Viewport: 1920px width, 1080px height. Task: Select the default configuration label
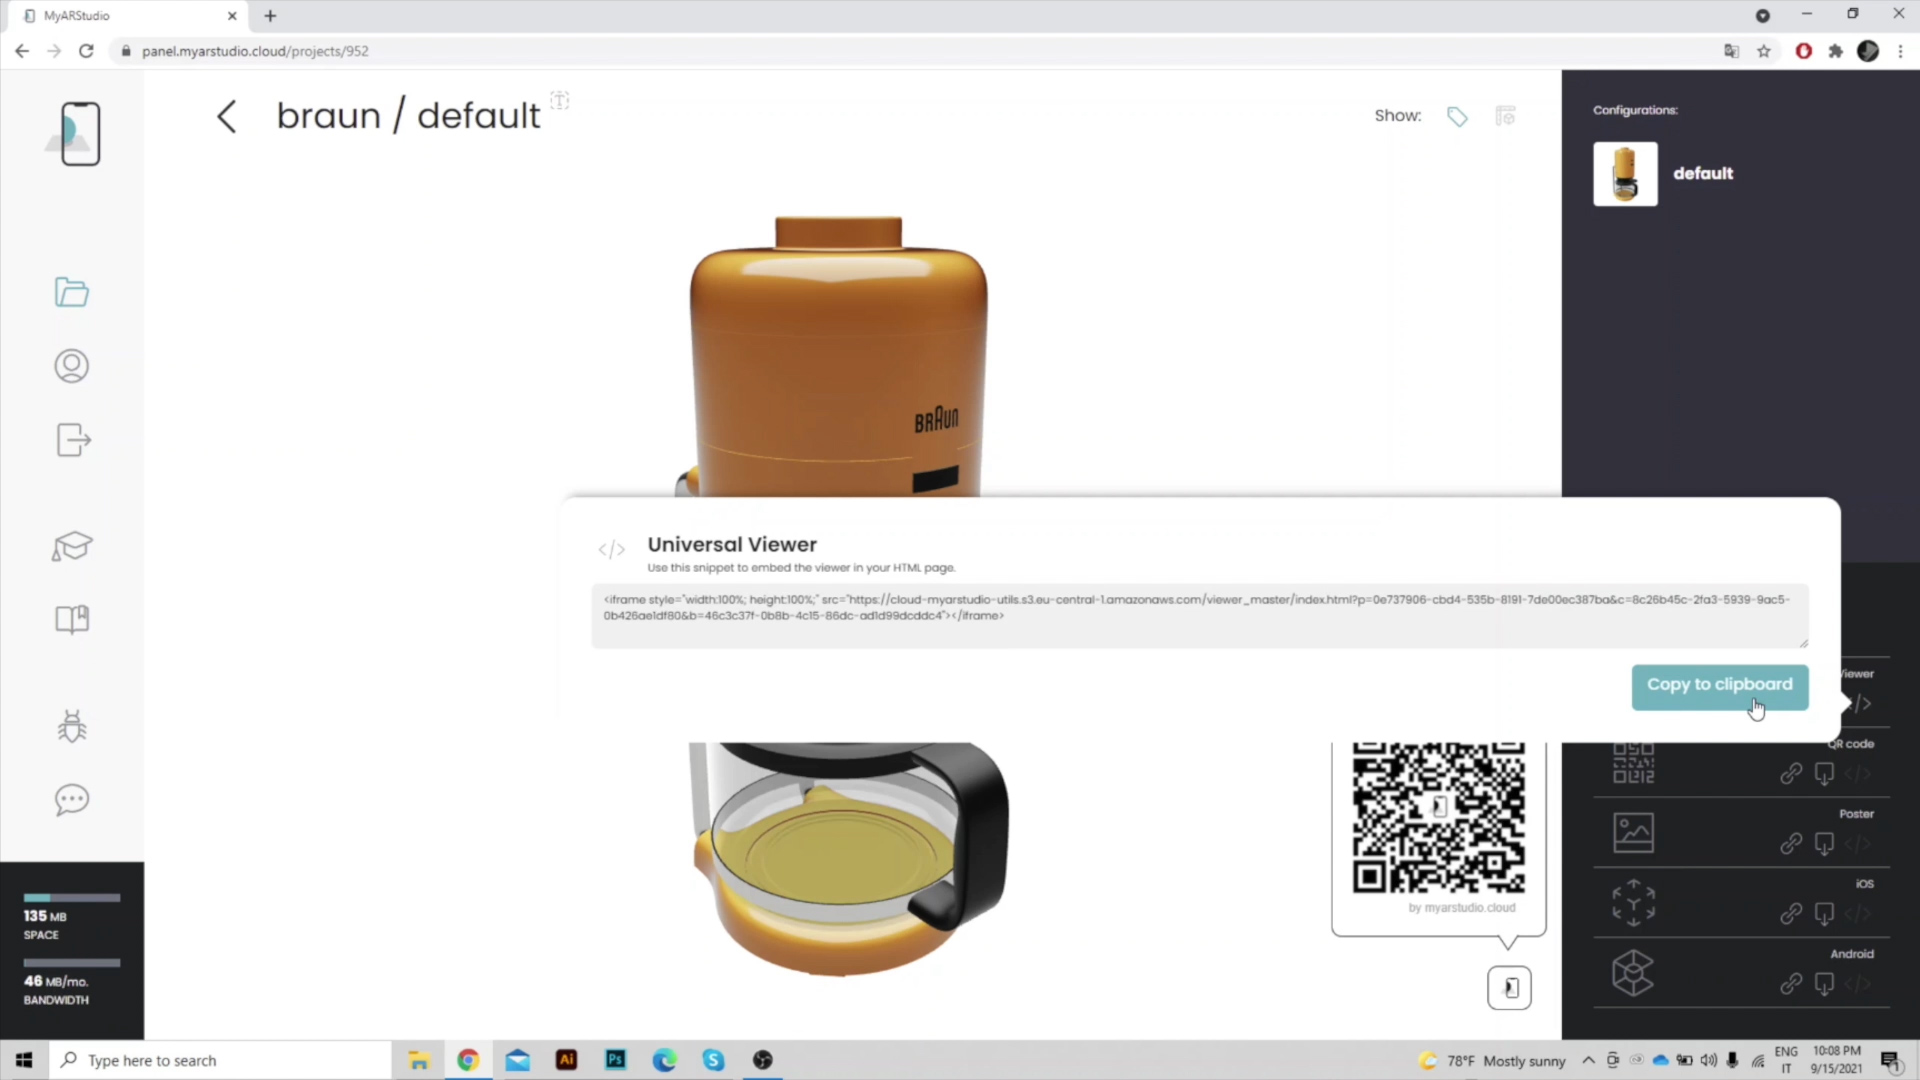pyautogui.click(x=1703, y=173)
